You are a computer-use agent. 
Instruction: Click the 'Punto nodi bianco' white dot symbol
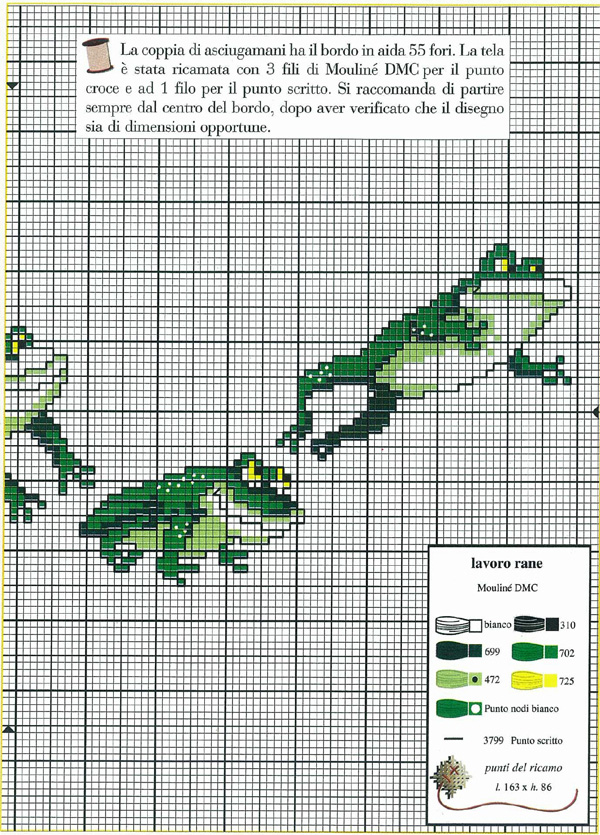pyautogui.click(x=476, y=709)
